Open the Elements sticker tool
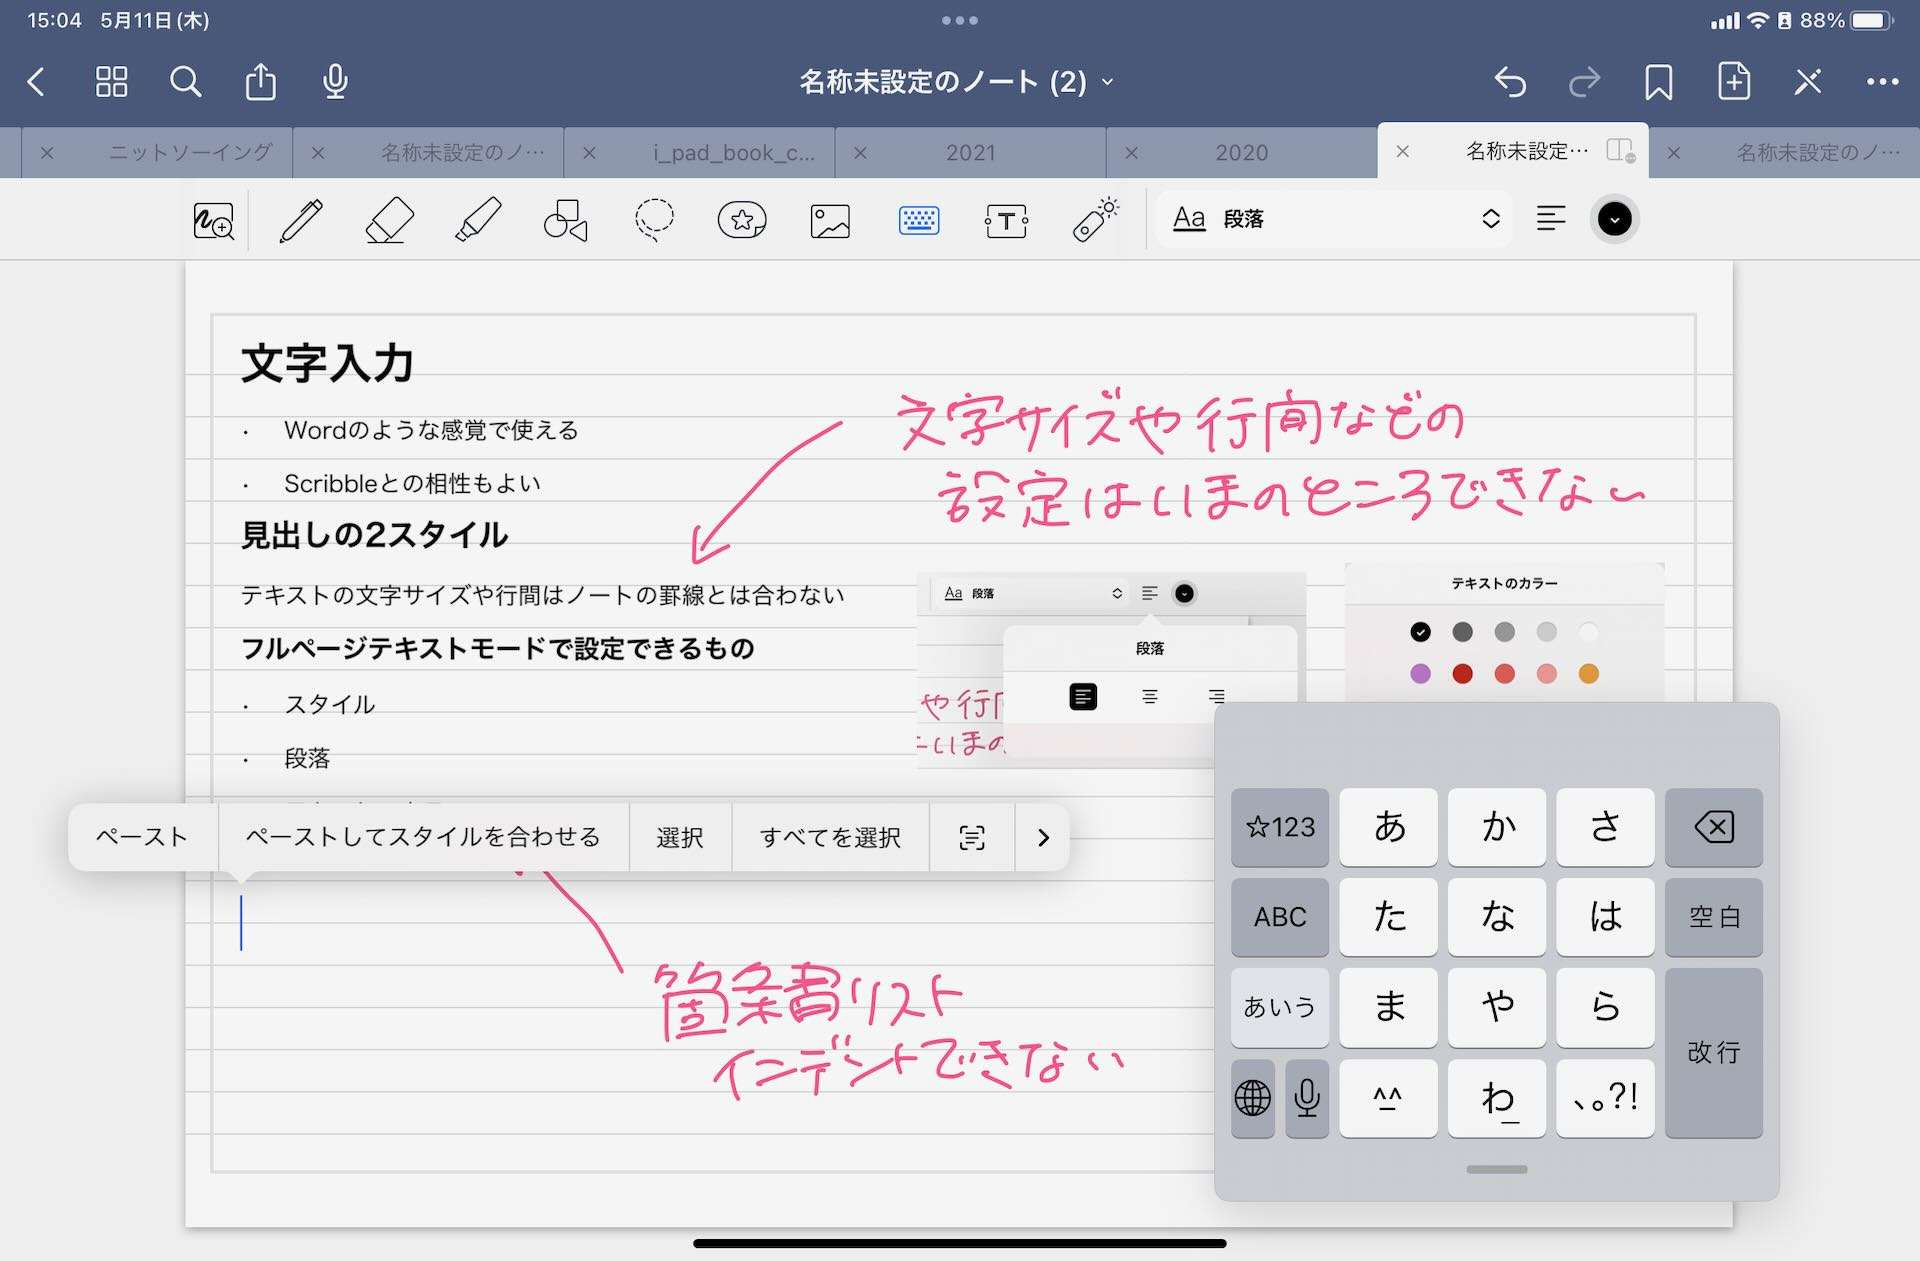This screenshot has width=1920, height=1261. [742, 220]
